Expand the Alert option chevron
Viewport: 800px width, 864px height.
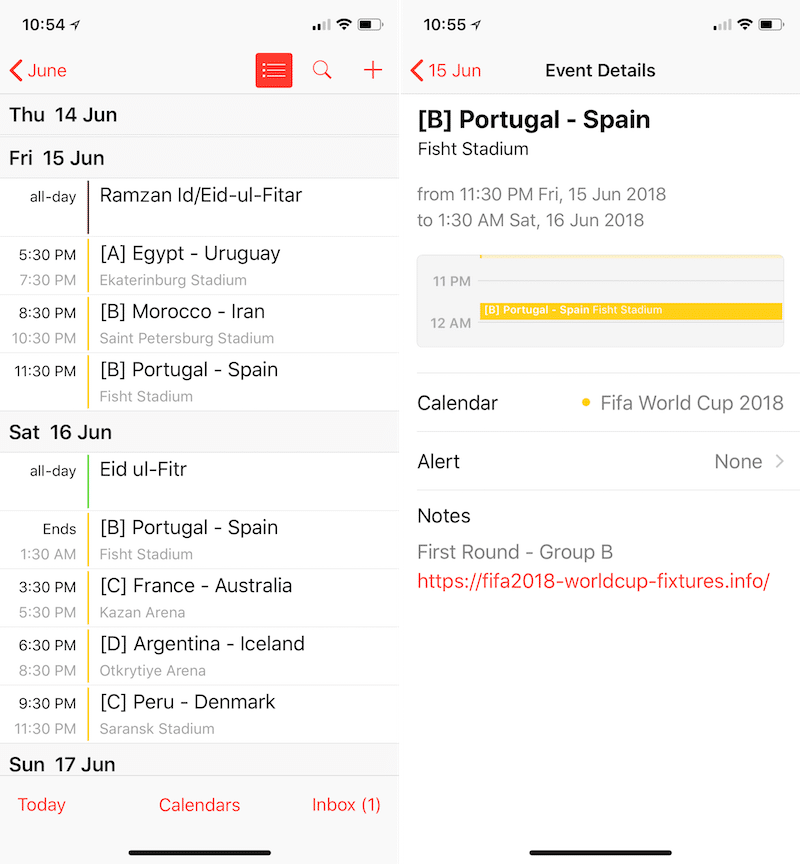(780, 461)
